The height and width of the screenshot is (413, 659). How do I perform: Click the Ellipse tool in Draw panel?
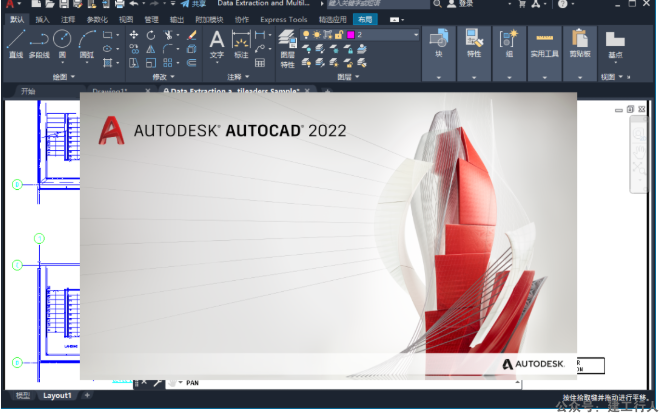108,49
